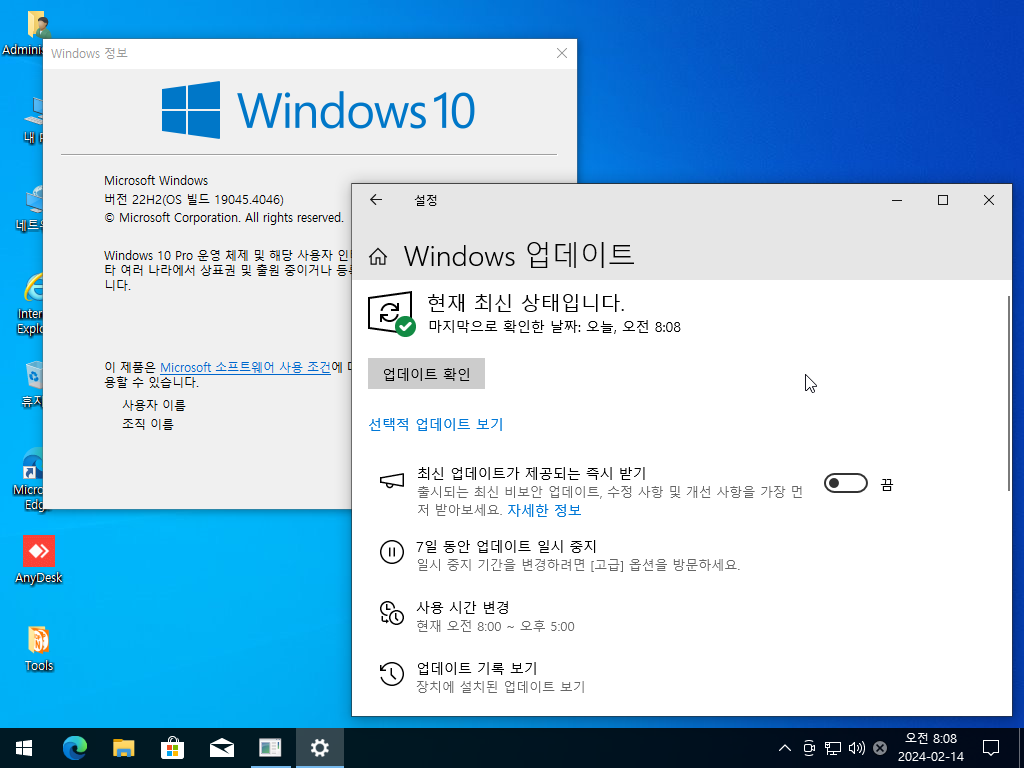Close the Windows 정보 dialog
The width and height of the screenshot is (1024, 768).
click(562, 54)
